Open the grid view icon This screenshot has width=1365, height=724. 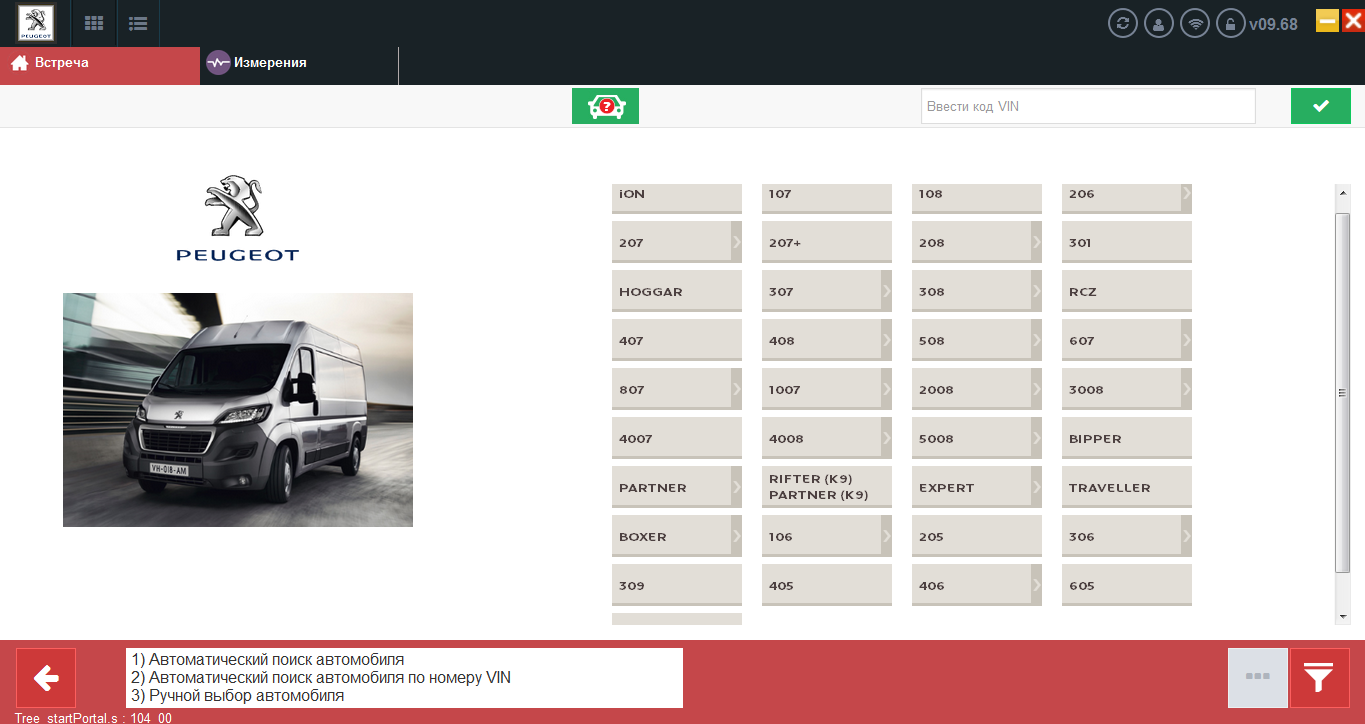(x=94, y=23)
